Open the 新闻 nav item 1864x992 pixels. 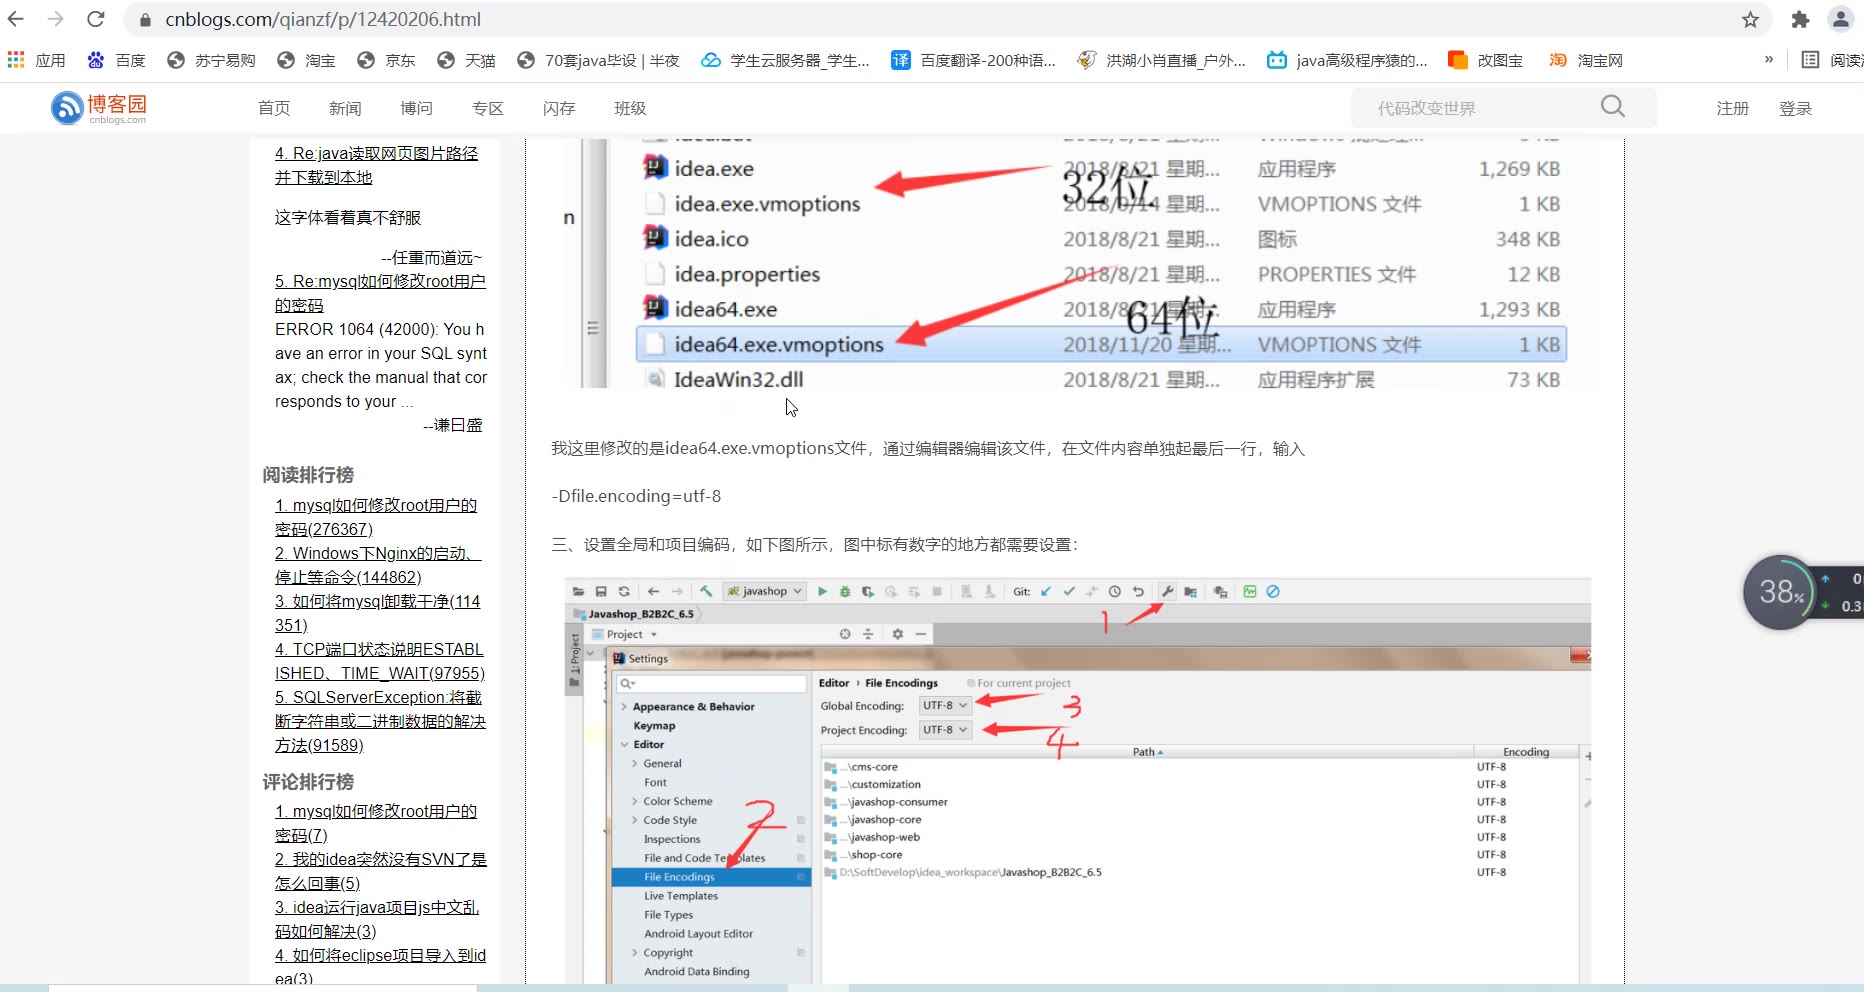click(x=345, y=108)
